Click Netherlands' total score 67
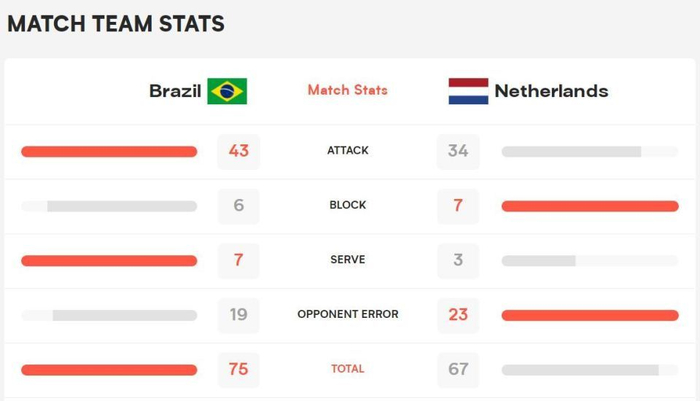The image size is (700, 401). click(x=458, y=369)
